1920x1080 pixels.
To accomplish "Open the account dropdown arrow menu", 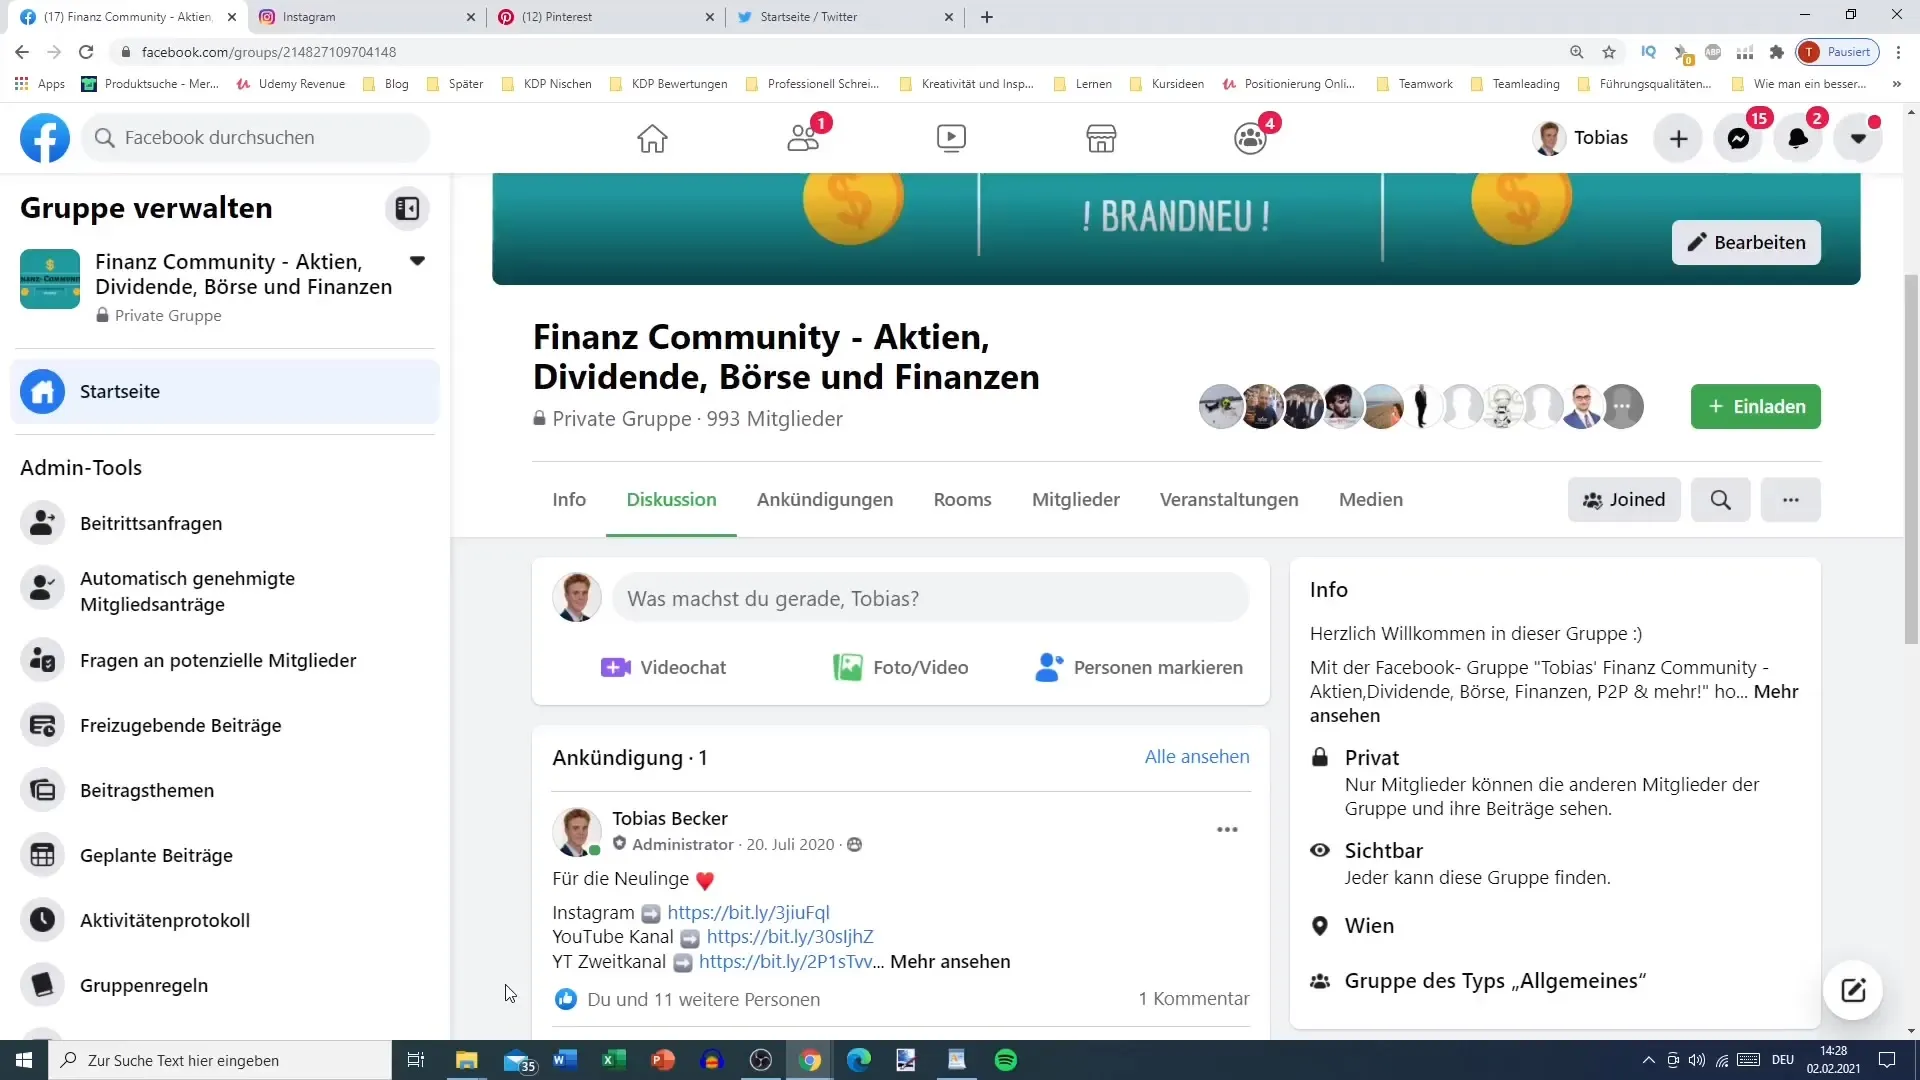I will pos(1858,138).
